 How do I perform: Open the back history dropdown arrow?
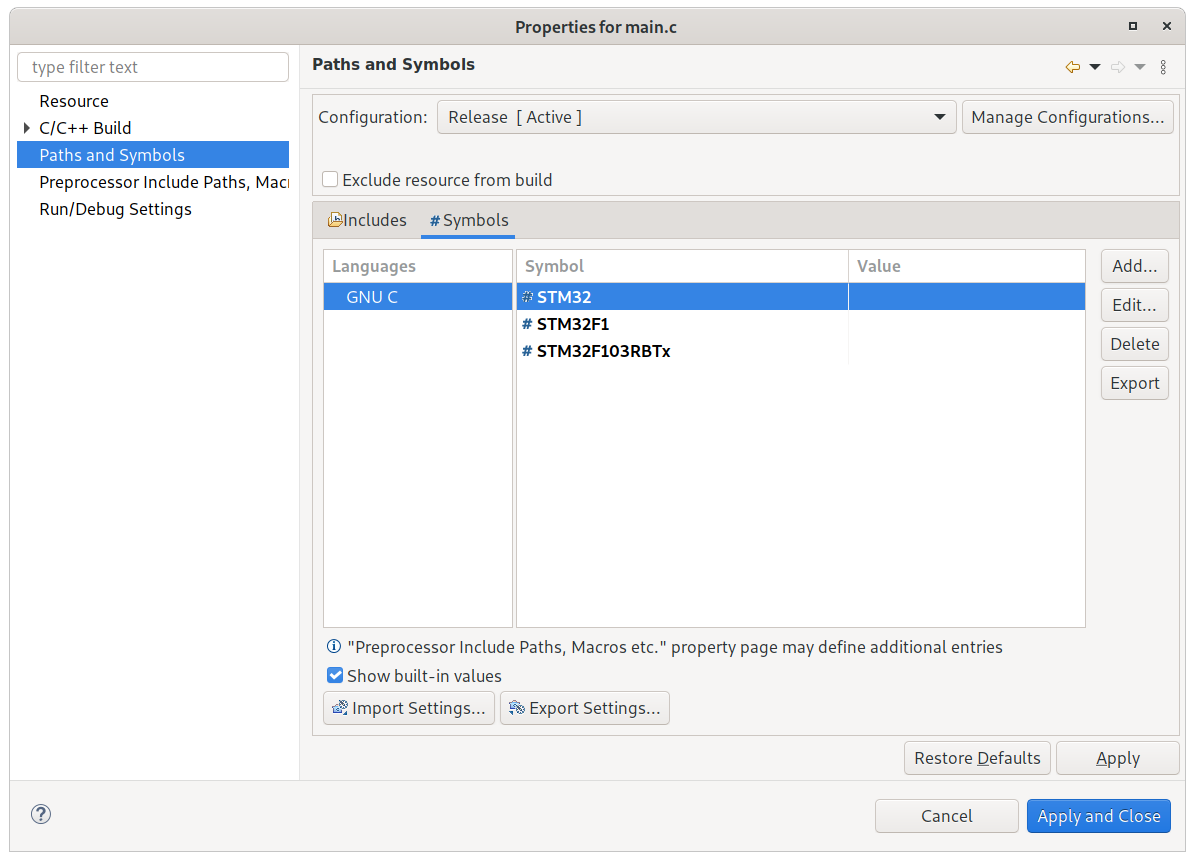coord(1094,67)
